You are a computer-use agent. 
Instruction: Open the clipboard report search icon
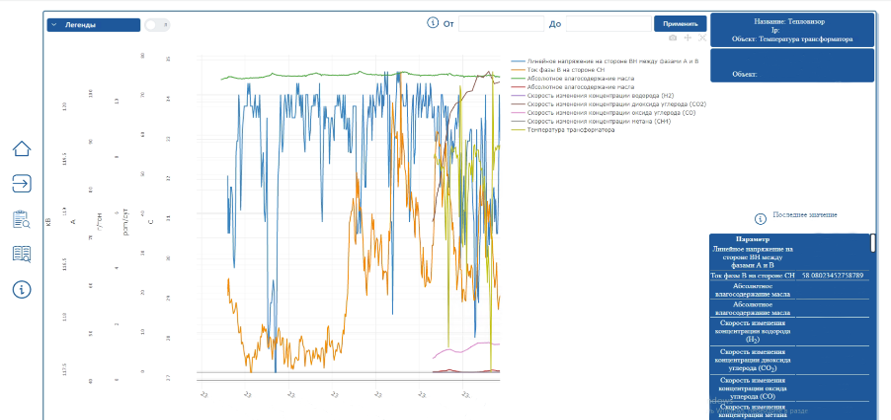coord(22,219)
